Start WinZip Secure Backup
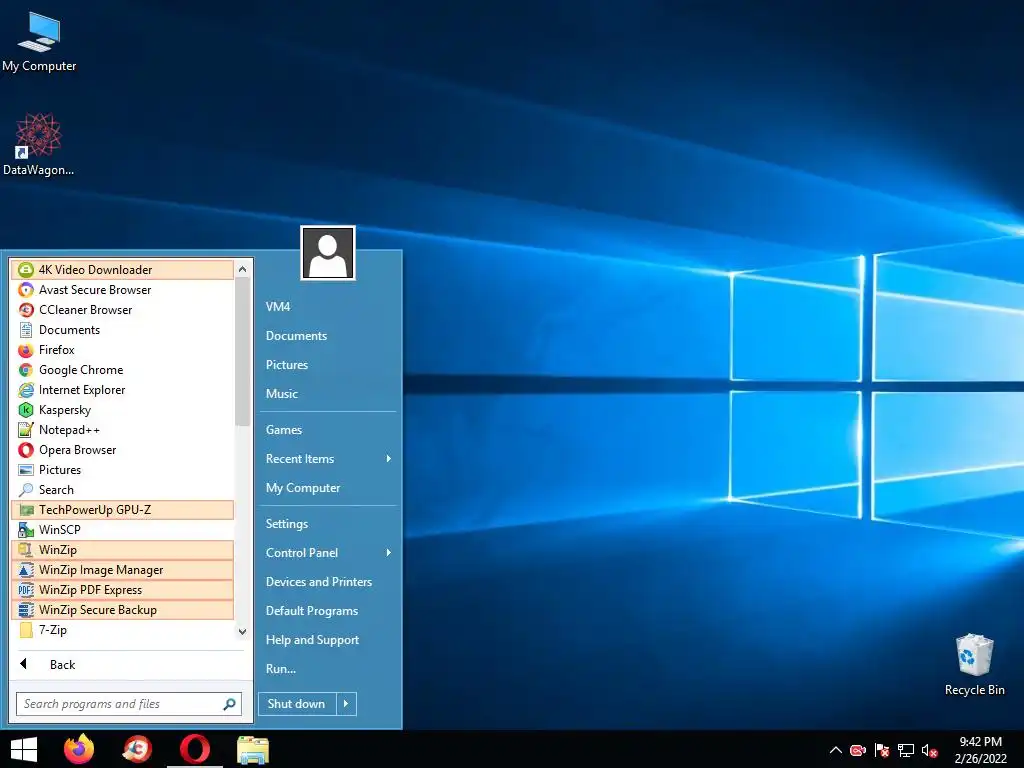This screenshot has height=768, width=1024. pyautogui.click(x=123, y=610)
